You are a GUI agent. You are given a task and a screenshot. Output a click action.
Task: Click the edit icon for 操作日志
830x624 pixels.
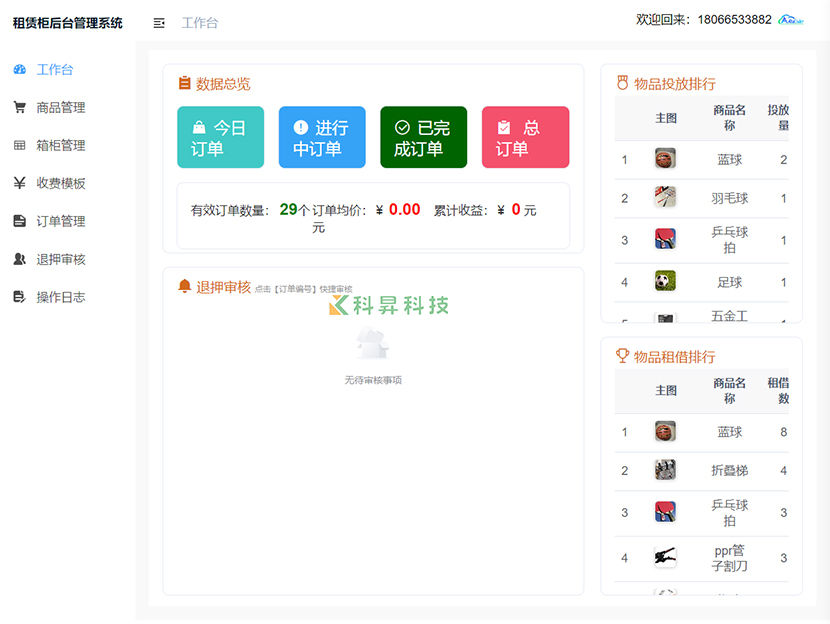(x=19, y=297)
